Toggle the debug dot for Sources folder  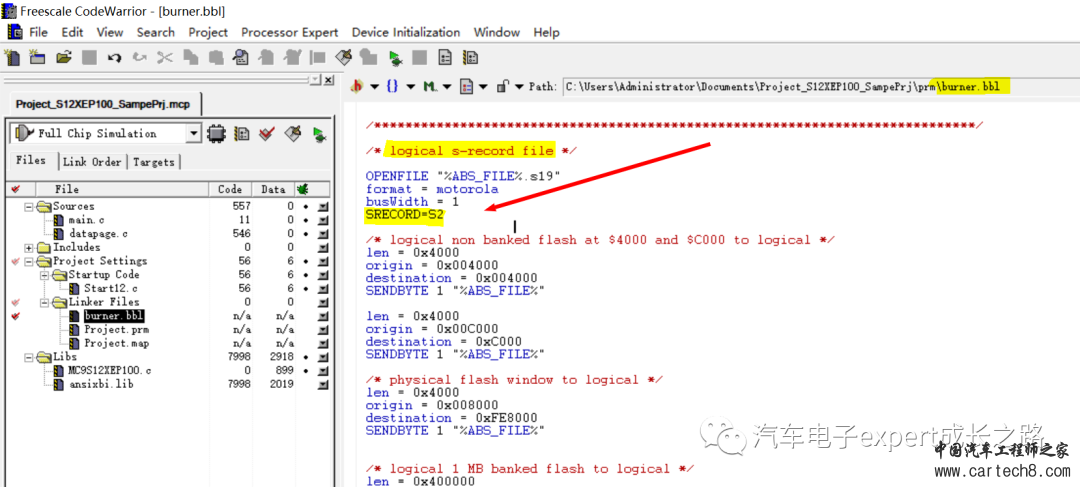(x=305, y=206)
